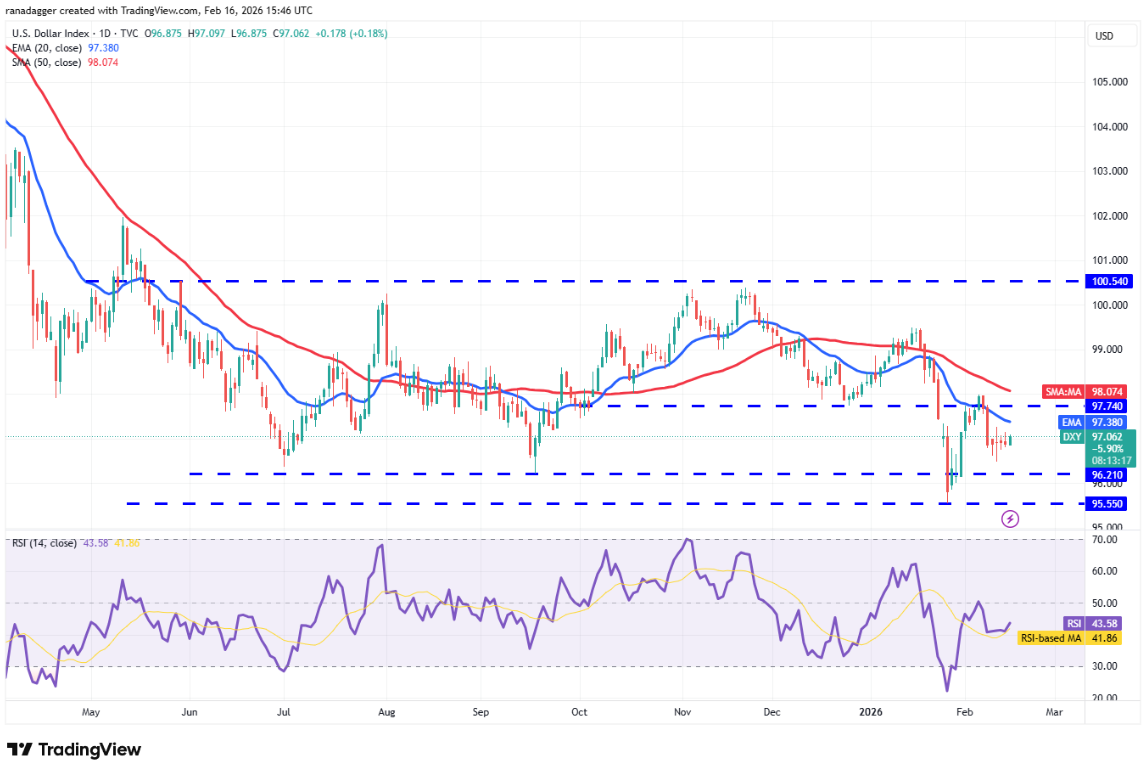1147x774 pixels.
Task: Open the USD currency selector
Action: tap(1104, 36)
